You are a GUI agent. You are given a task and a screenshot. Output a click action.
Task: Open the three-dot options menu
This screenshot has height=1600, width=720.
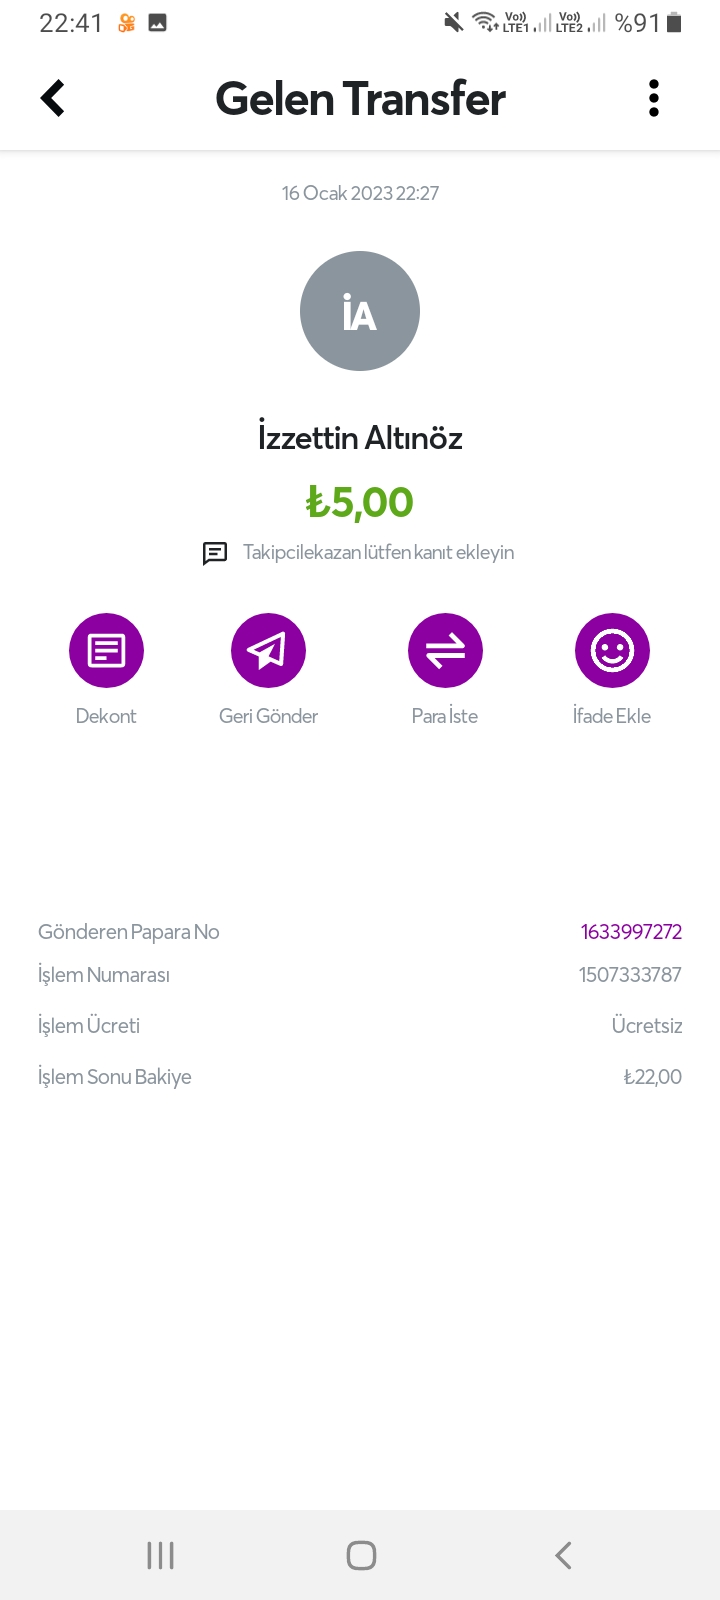[654, 98]
